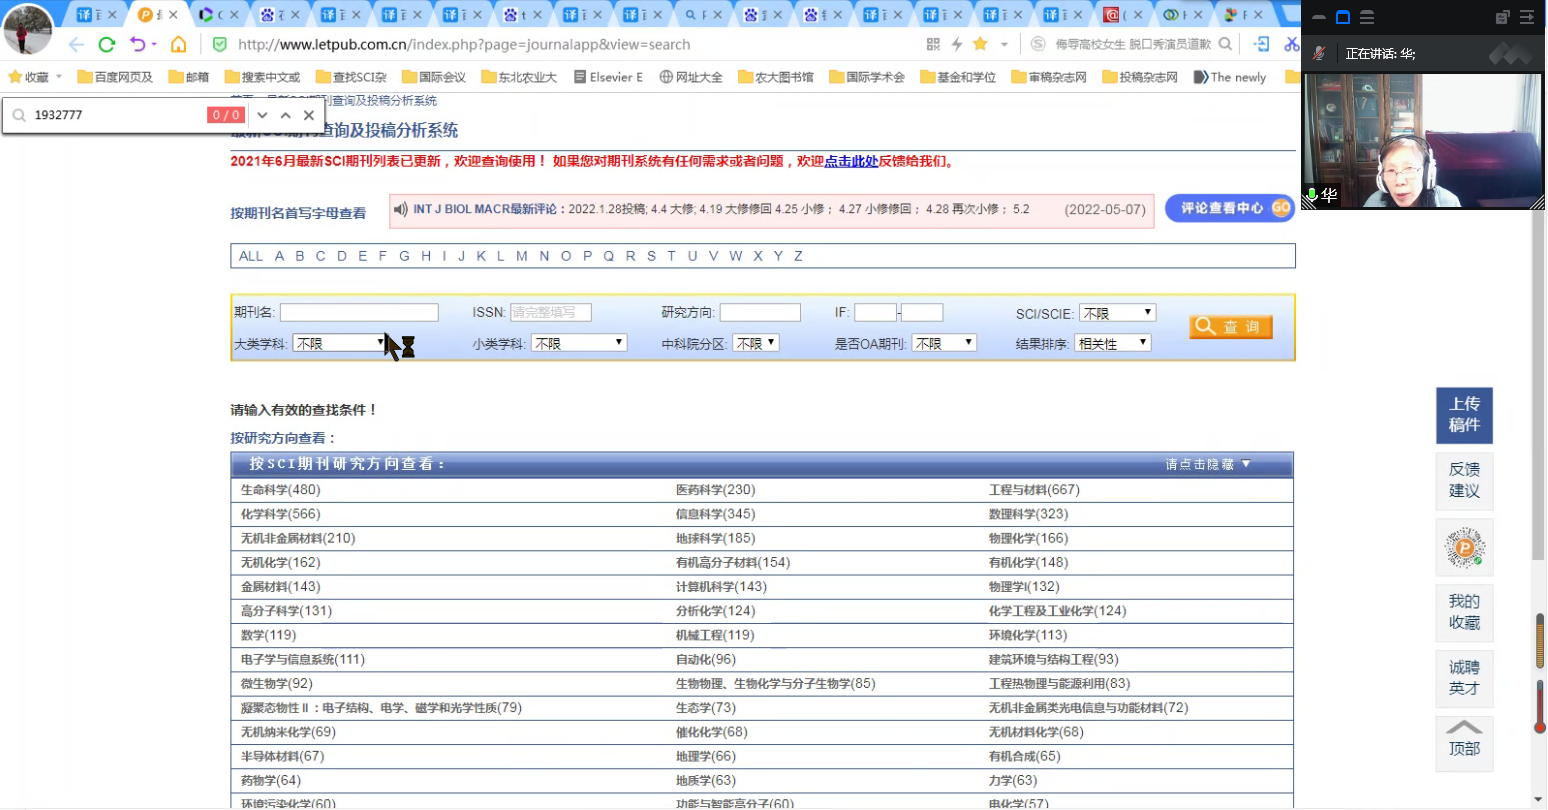The height and width of the screenshot is (810, 1548).
Task: Click the IF minimum value field
Action: click(x=875, y=313)
